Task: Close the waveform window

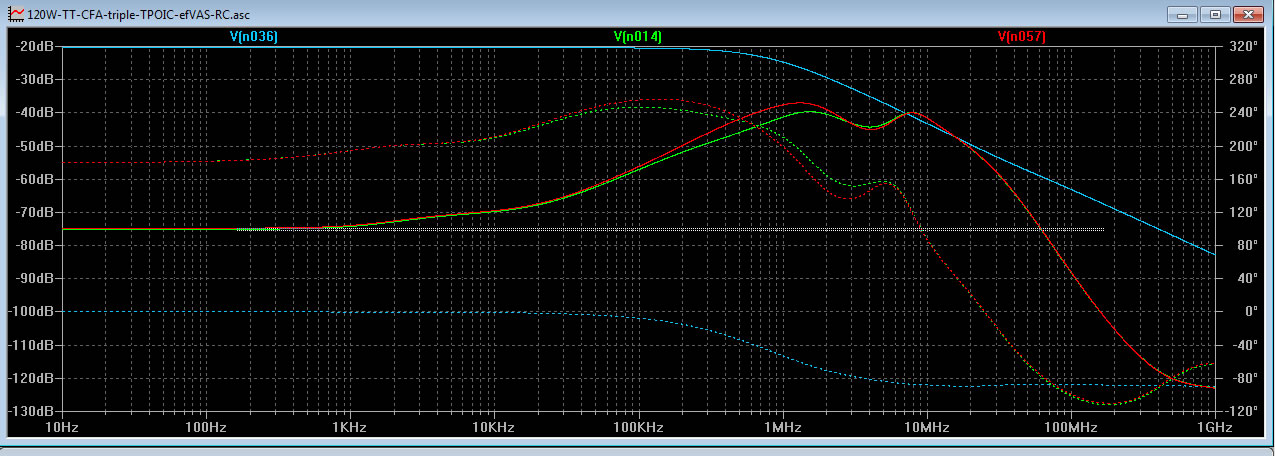Action: click(1250, 14)
